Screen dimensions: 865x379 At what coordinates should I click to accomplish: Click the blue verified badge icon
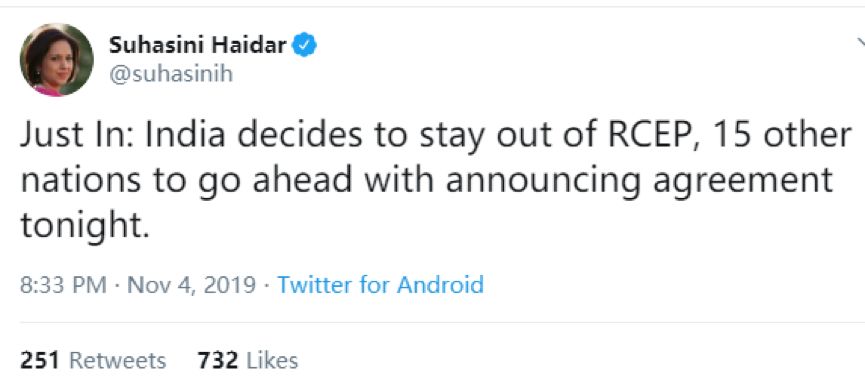pos(304,45)
